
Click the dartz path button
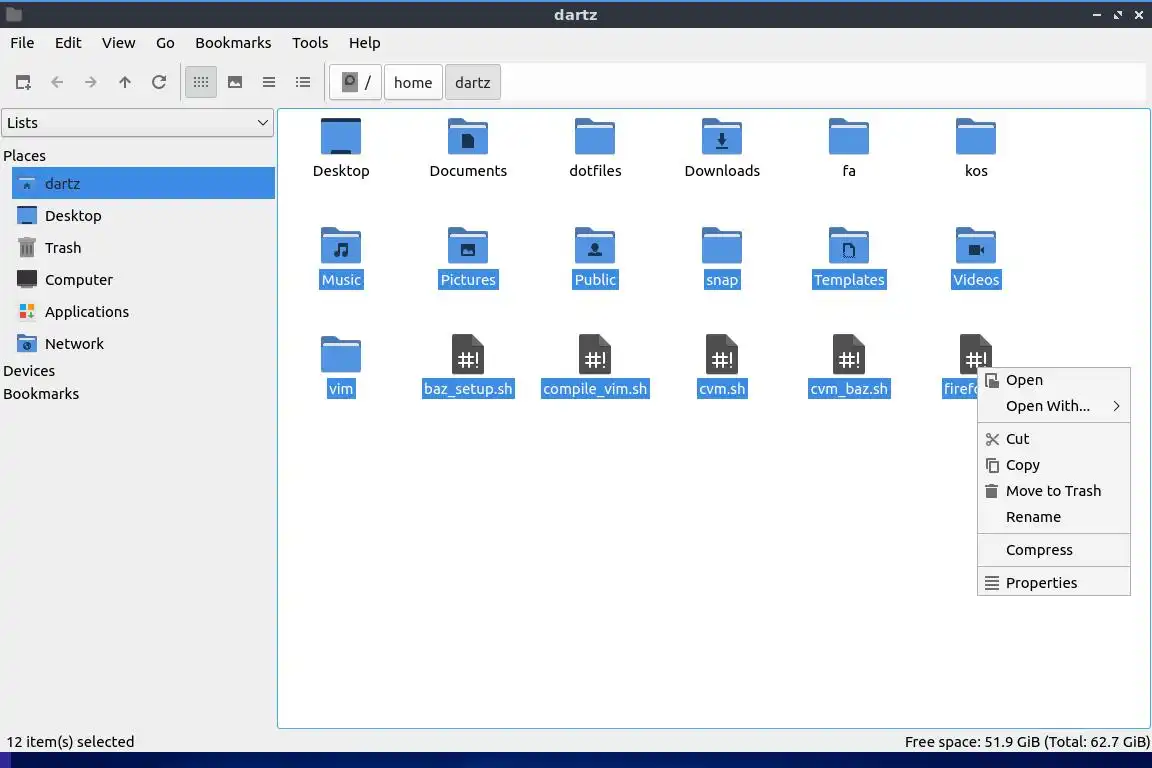click(x=472, y=82)
